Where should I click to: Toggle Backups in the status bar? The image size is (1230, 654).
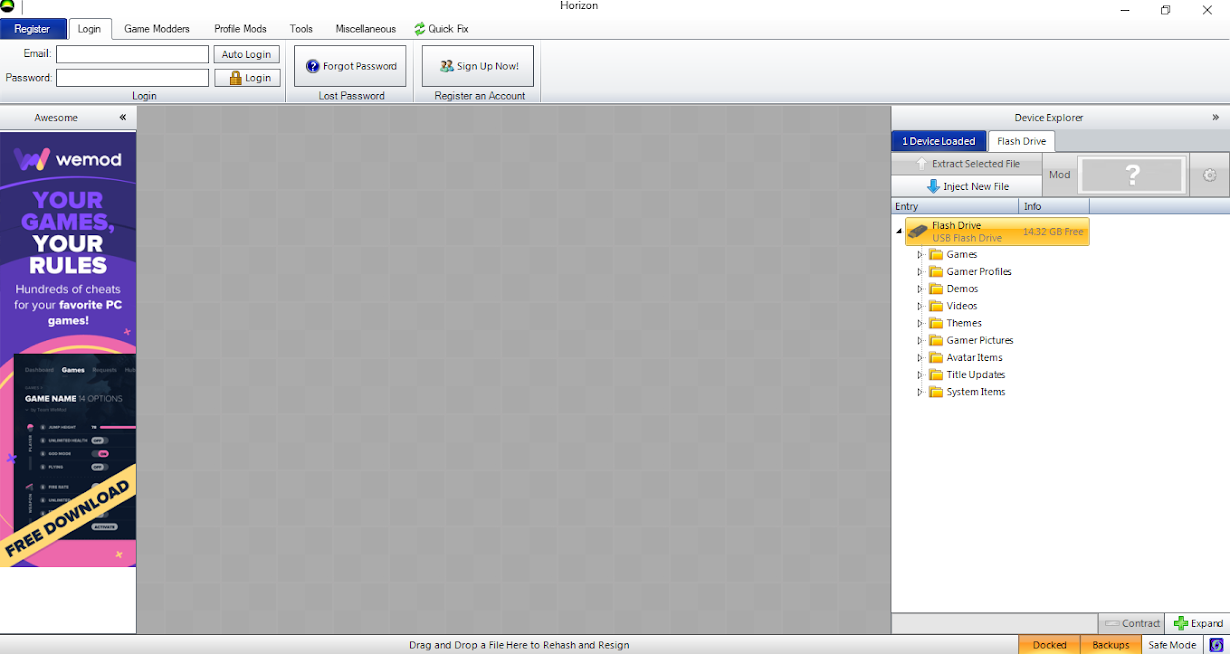pos(1110,645)
